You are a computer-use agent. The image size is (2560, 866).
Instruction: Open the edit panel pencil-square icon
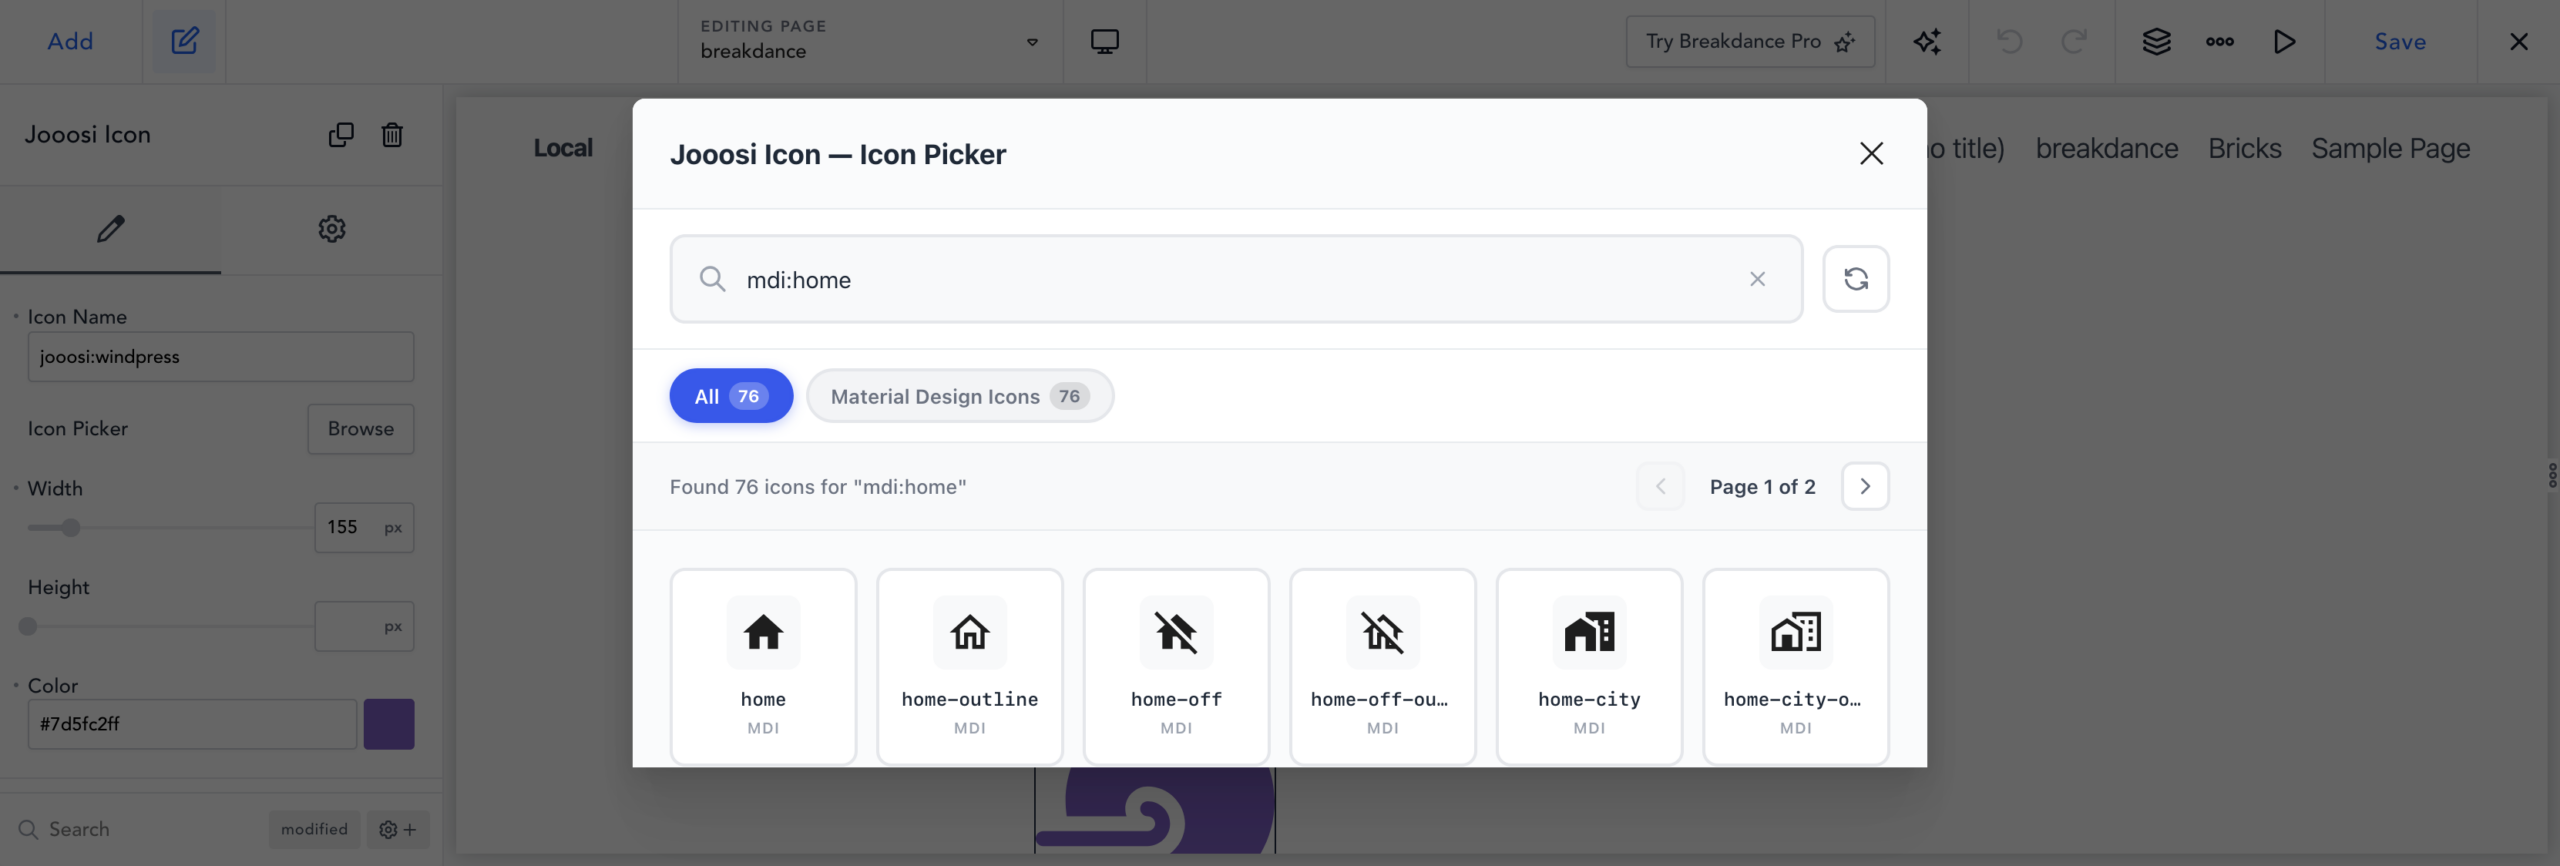pos(185,41)
